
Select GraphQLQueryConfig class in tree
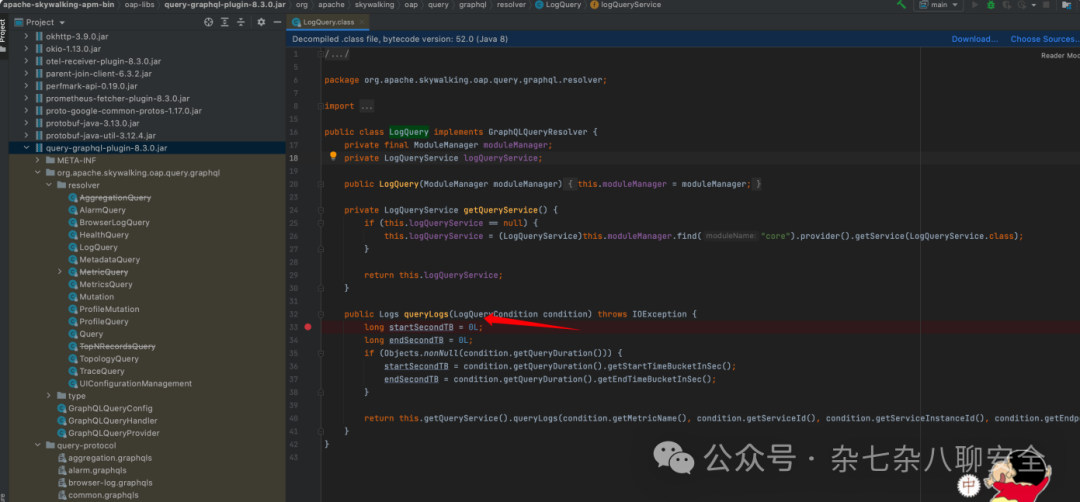coord(110,408)
